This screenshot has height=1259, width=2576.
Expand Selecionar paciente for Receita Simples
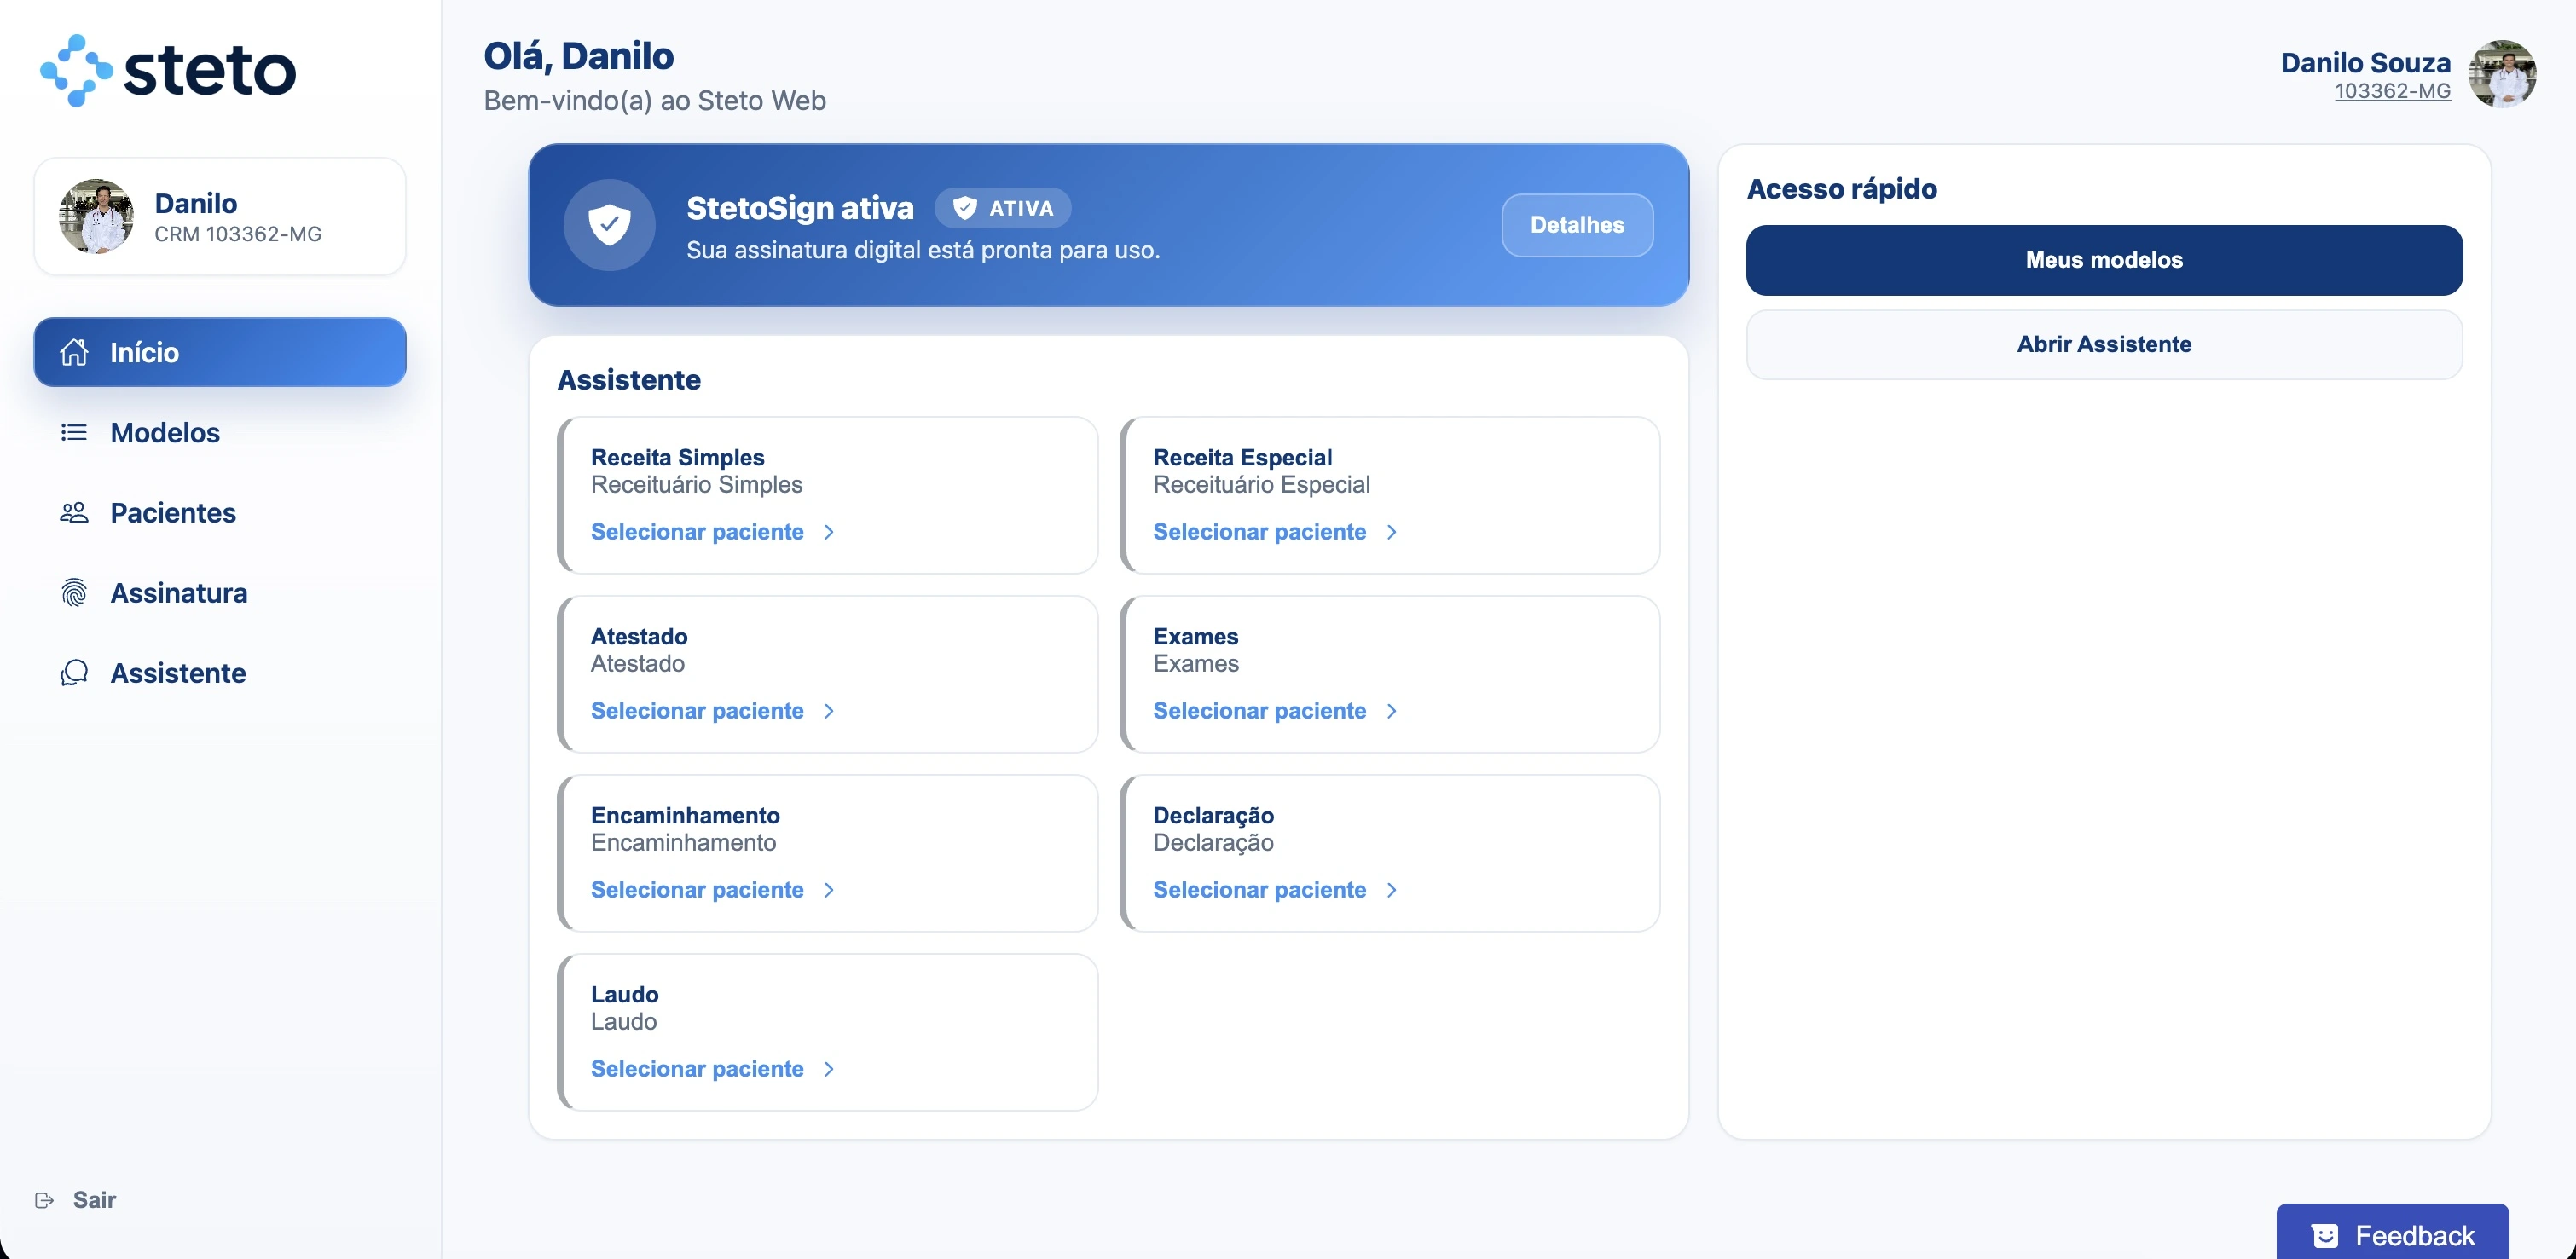711,531
